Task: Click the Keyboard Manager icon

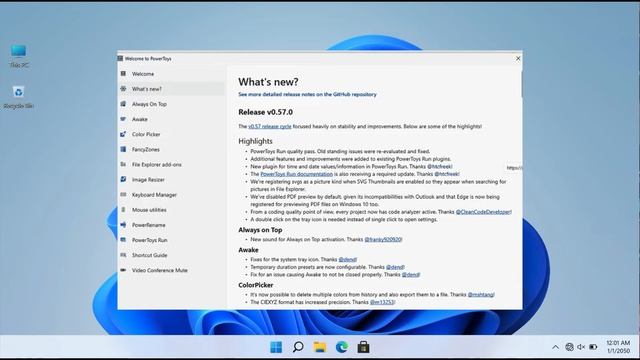Action: (x=123, y=195)
